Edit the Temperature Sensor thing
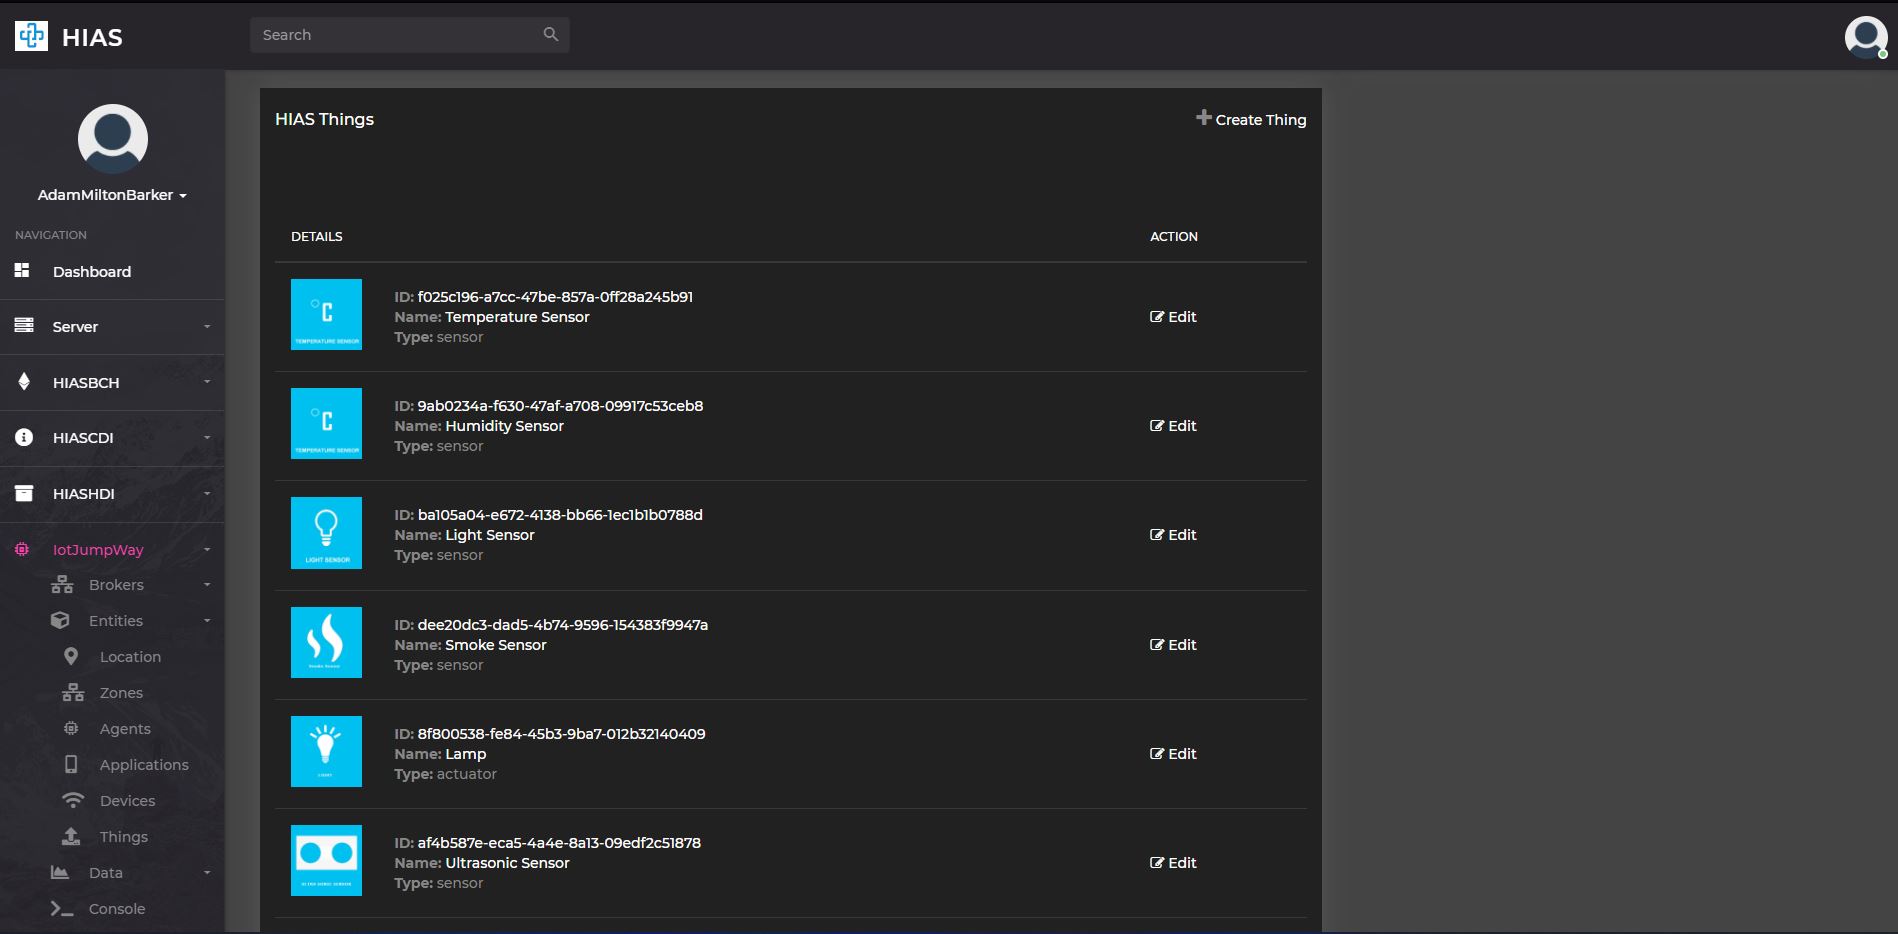Screen dimensions: 1898x934 (1173, 316)
